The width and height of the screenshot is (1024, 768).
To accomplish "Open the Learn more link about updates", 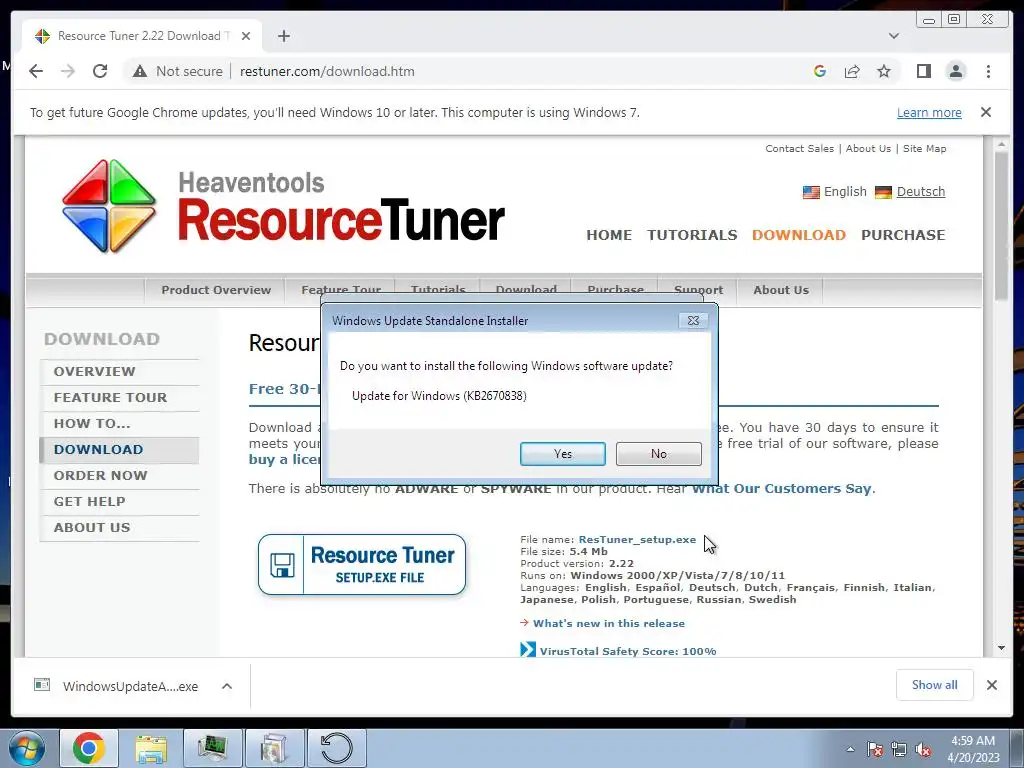I will [929, 112].
